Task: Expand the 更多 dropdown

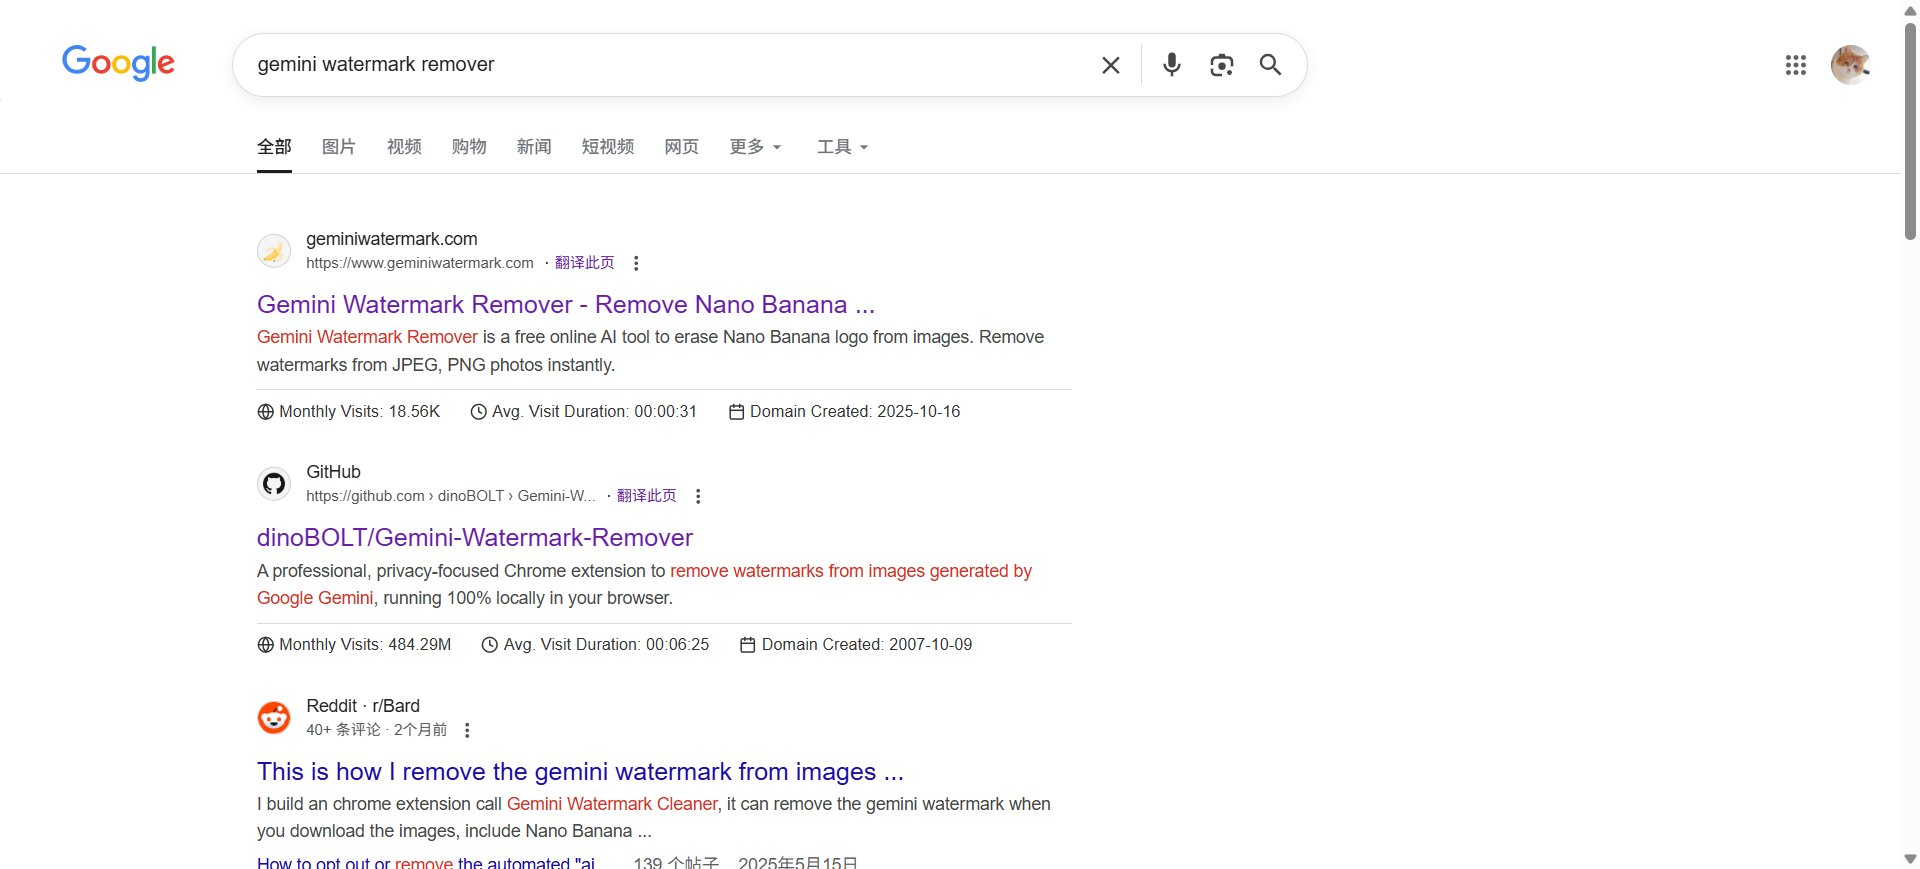Action: coord(755,147)
